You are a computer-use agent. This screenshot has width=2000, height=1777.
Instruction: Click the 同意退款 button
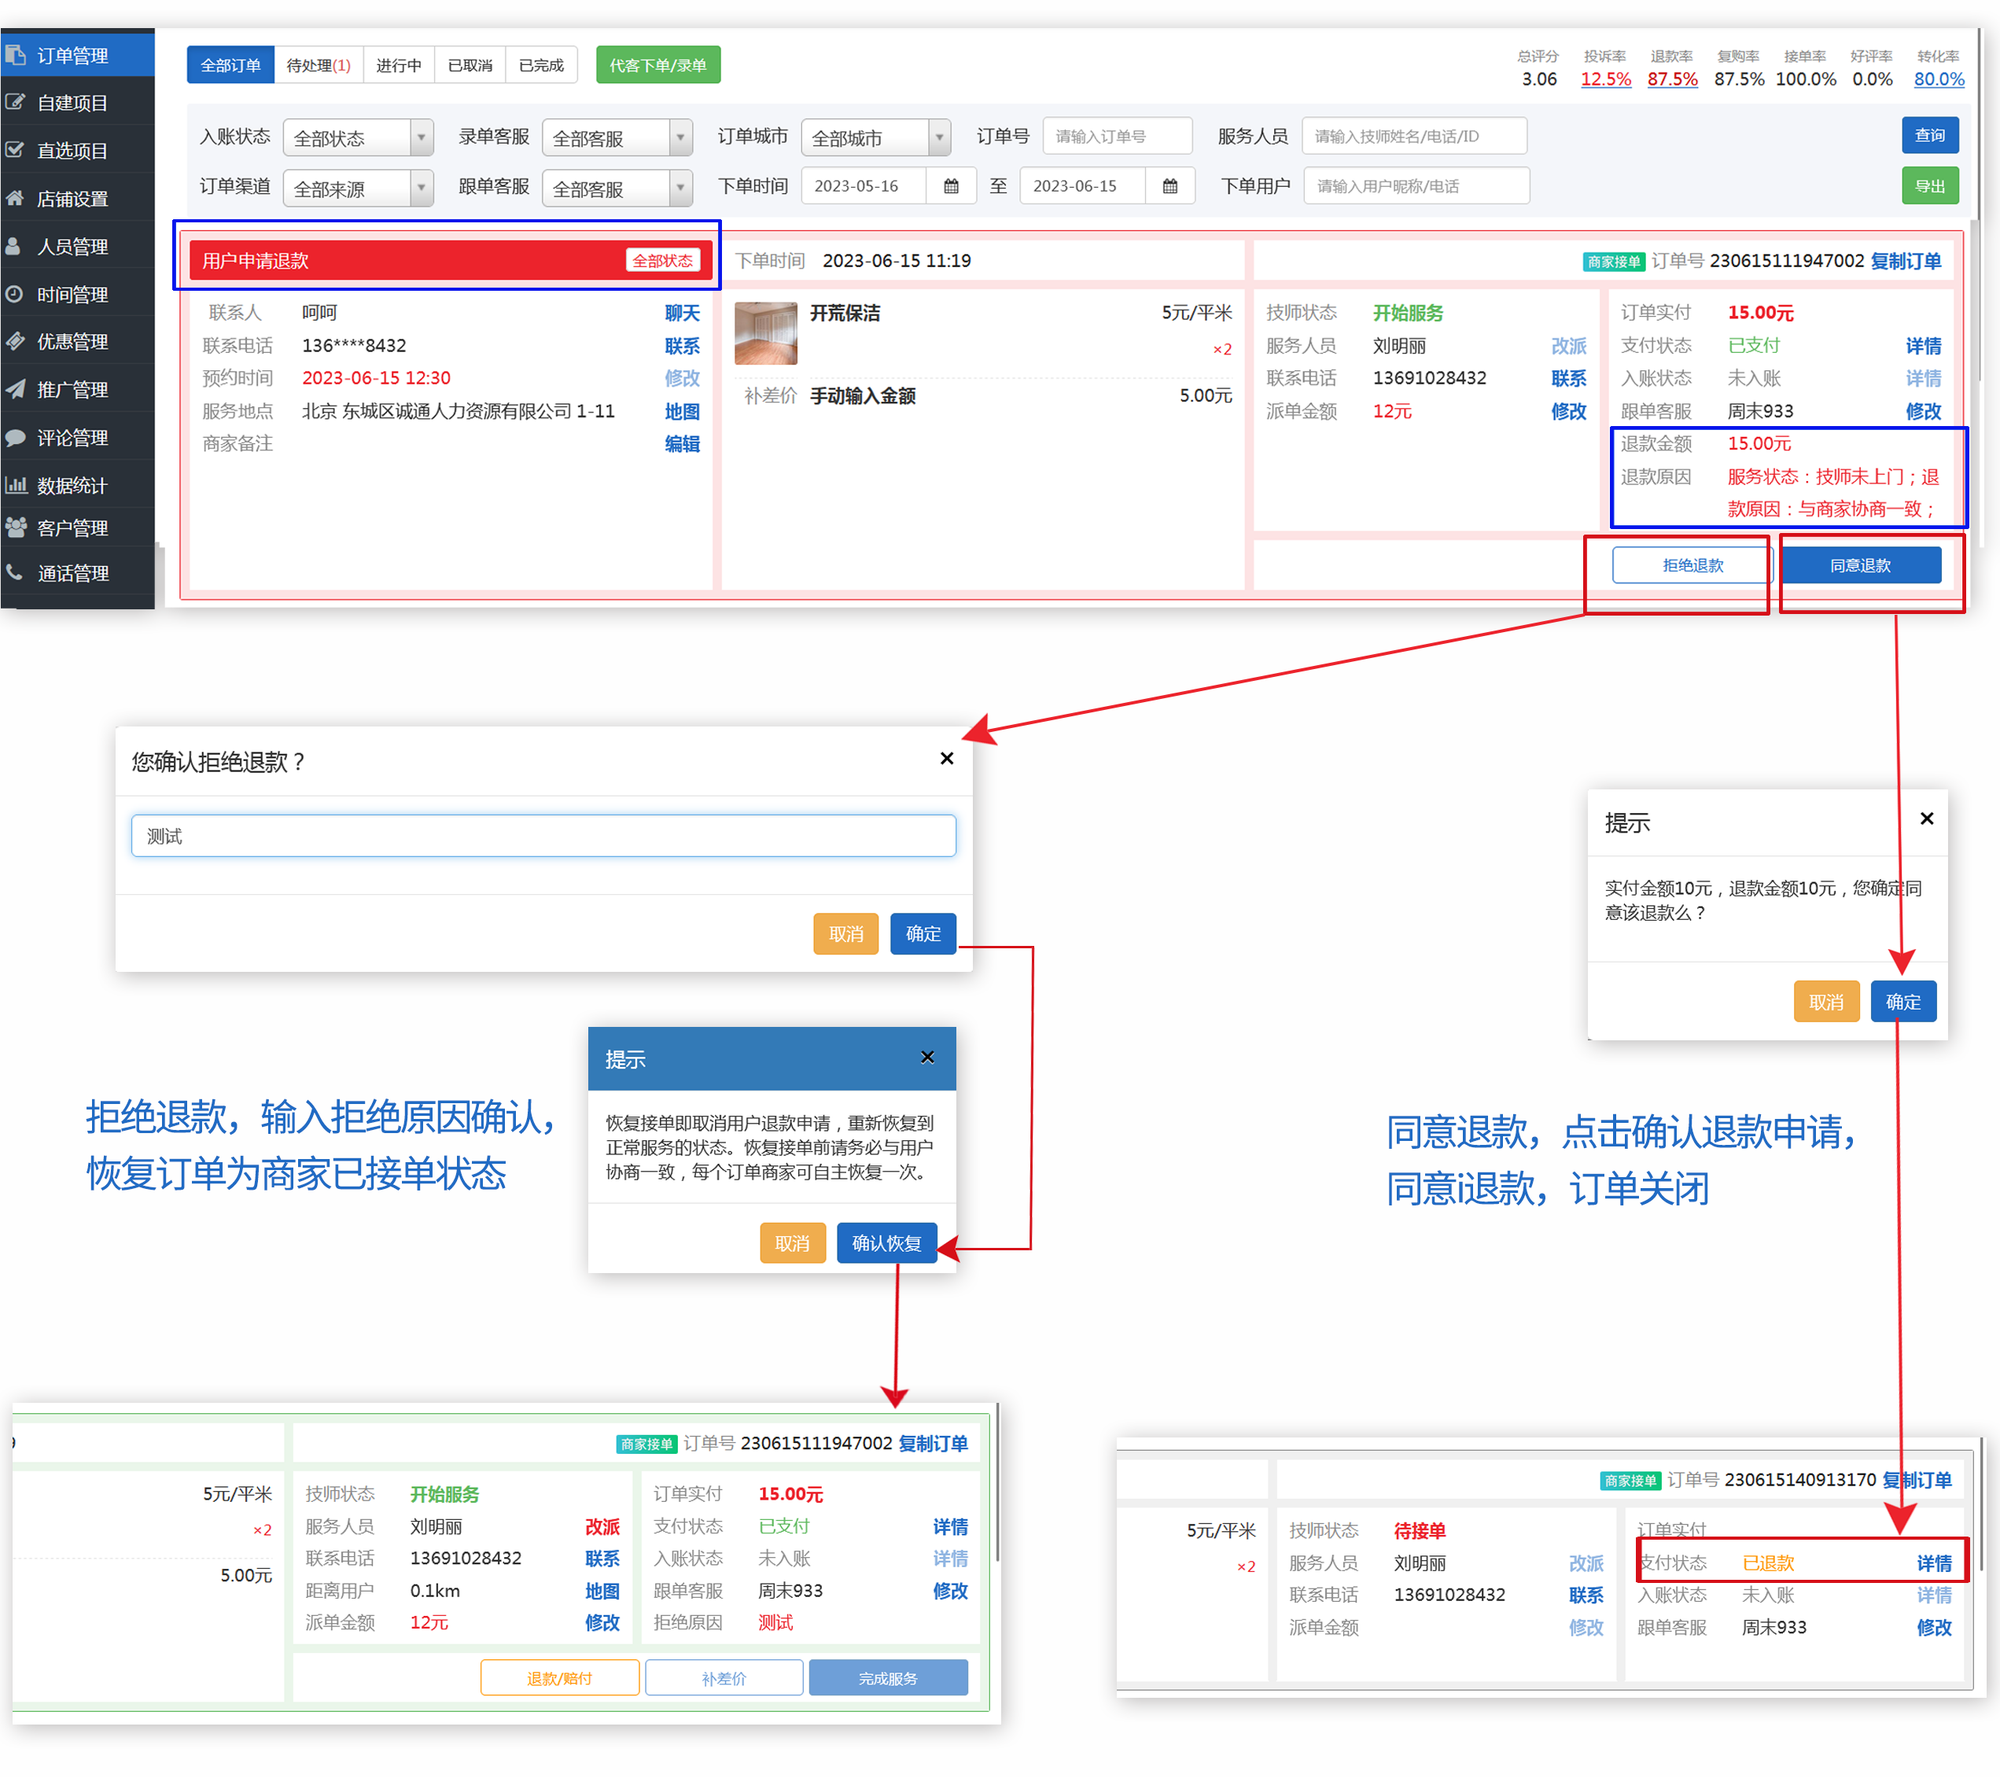click(x=1860, y=565)
